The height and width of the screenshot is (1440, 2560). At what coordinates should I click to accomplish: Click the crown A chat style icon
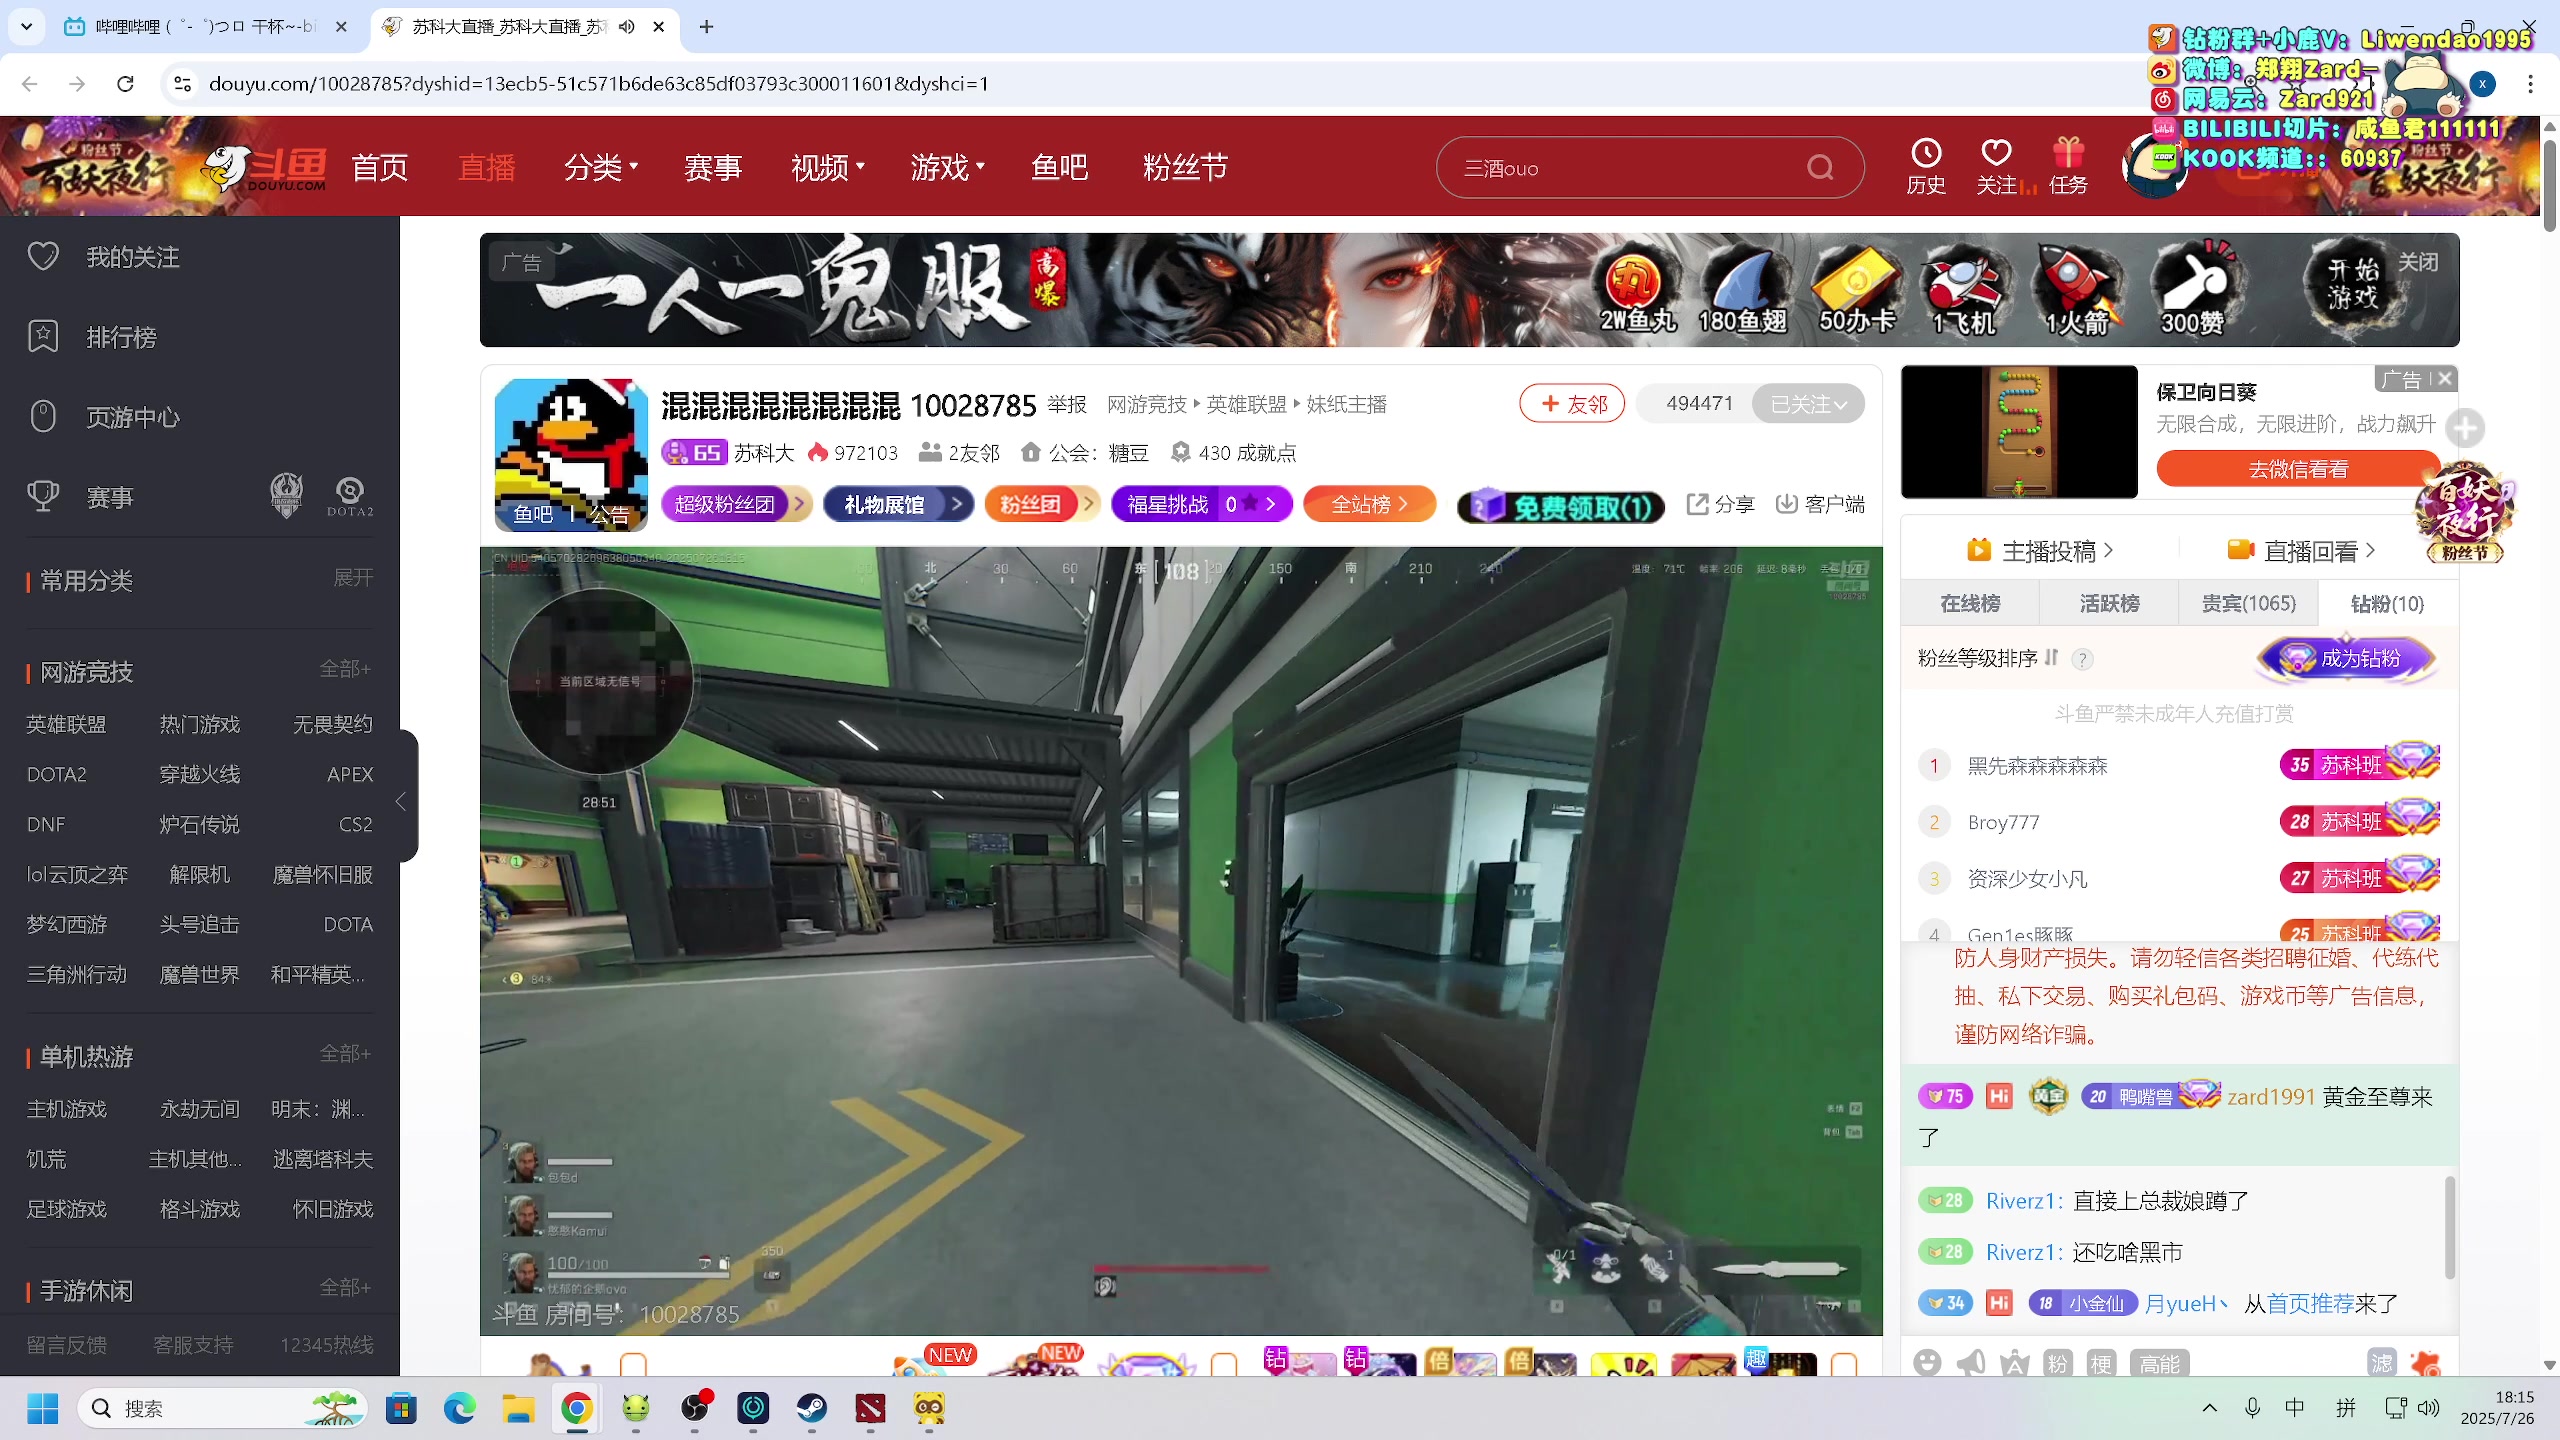(2014, 1362)
